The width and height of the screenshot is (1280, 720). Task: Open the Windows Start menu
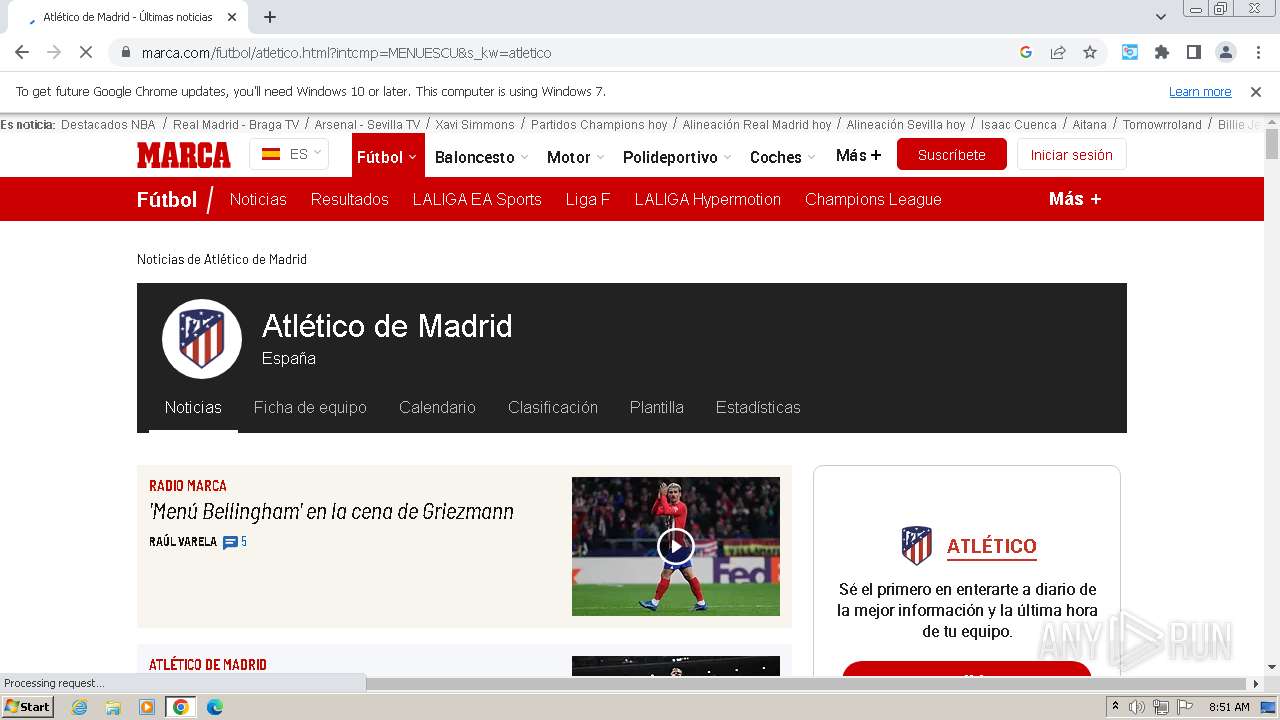(x=28, y=706)
